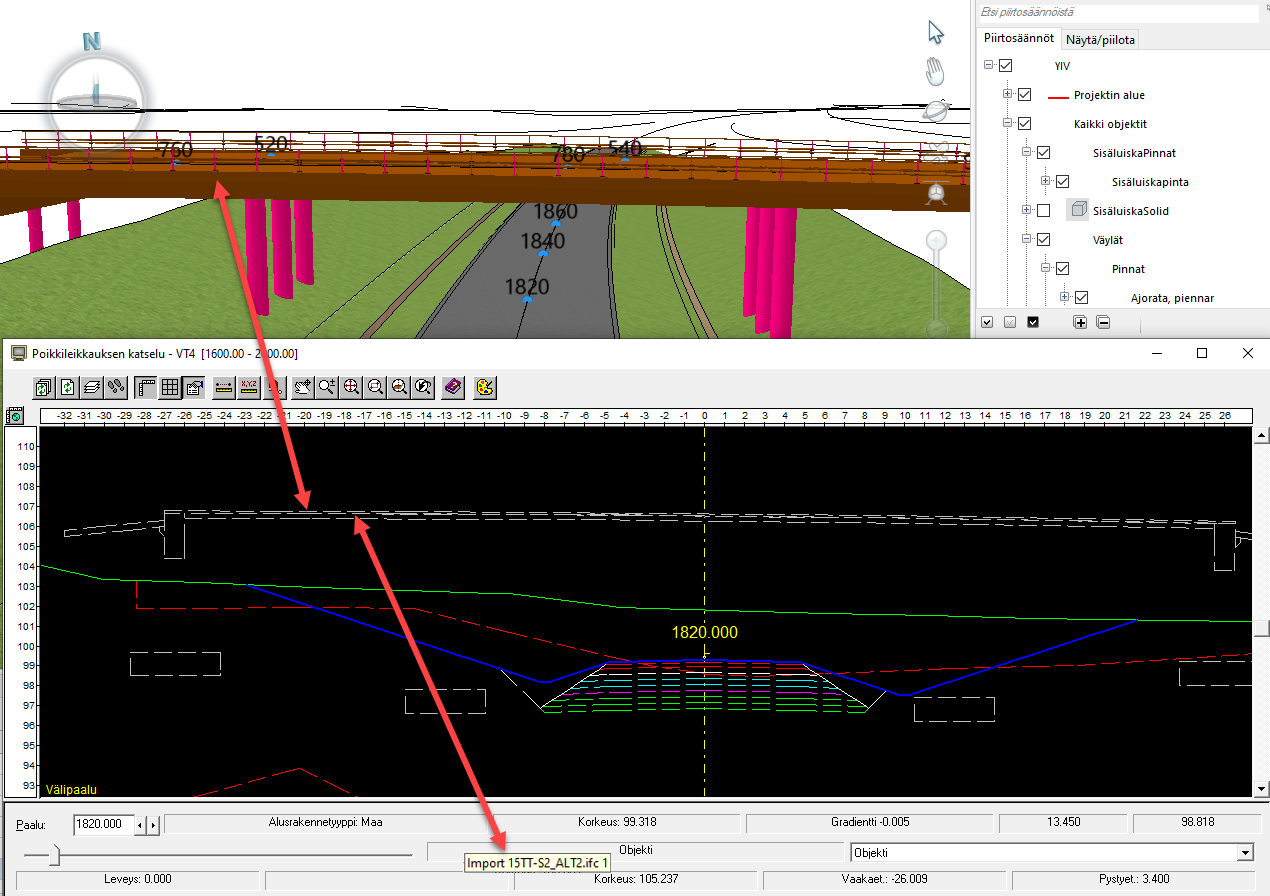Screen dimensions: 1270x896
Task: Choose the orbit planet navigation tool
Action: pos(936,110)
